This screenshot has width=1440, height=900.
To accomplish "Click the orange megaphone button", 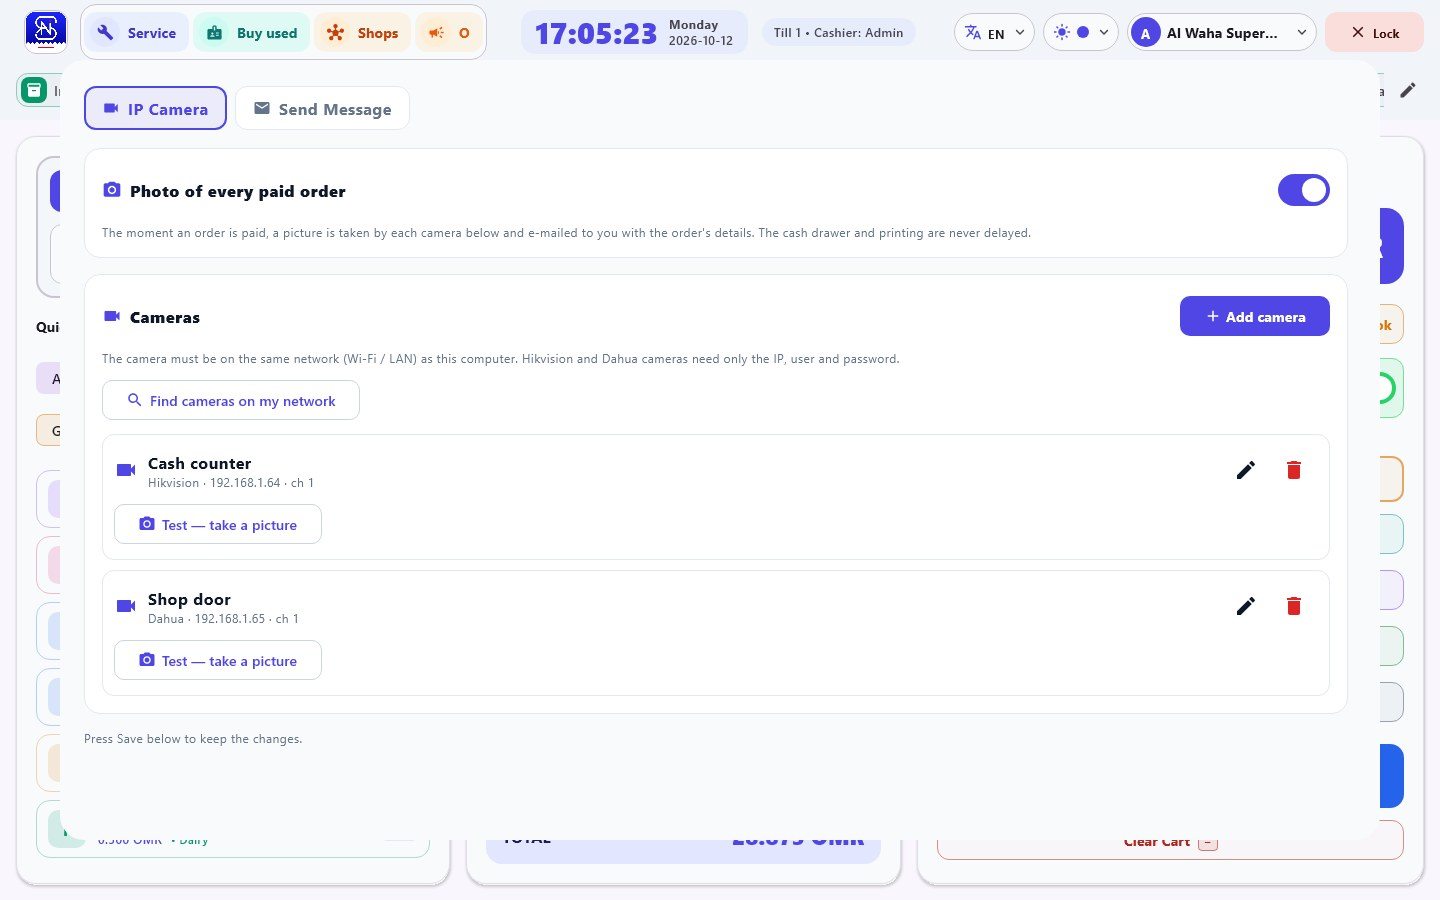I will (x=449, y=33).
